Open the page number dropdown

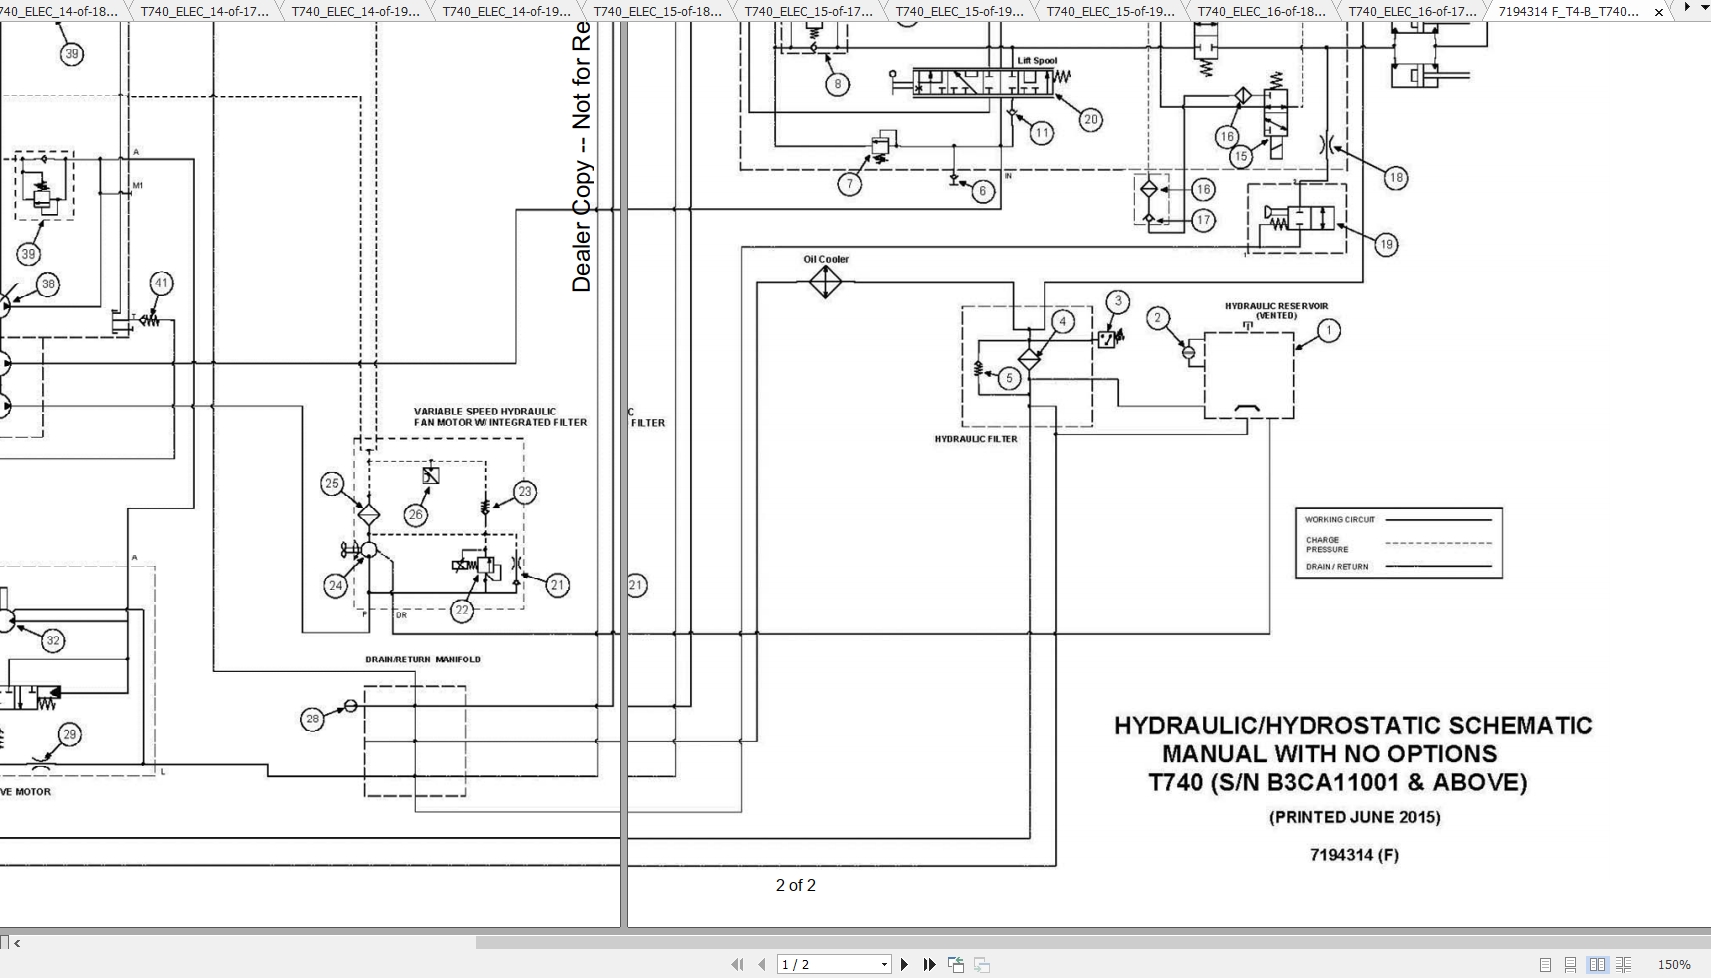(885, 964)
